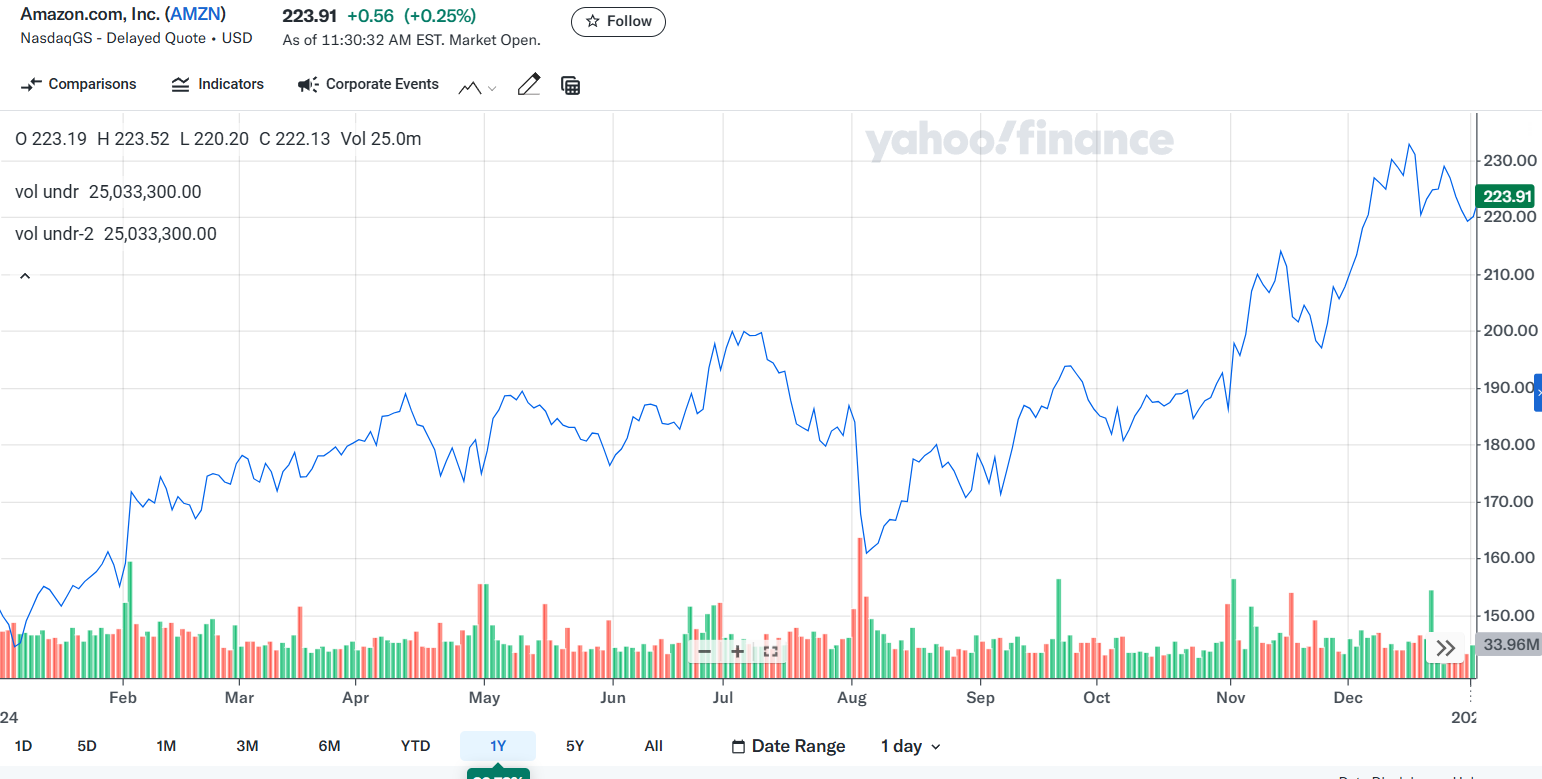The height and width of the screenshot is (779, 1542).
Task: Show Corporate Events on the chart
Action: (368, 84)
